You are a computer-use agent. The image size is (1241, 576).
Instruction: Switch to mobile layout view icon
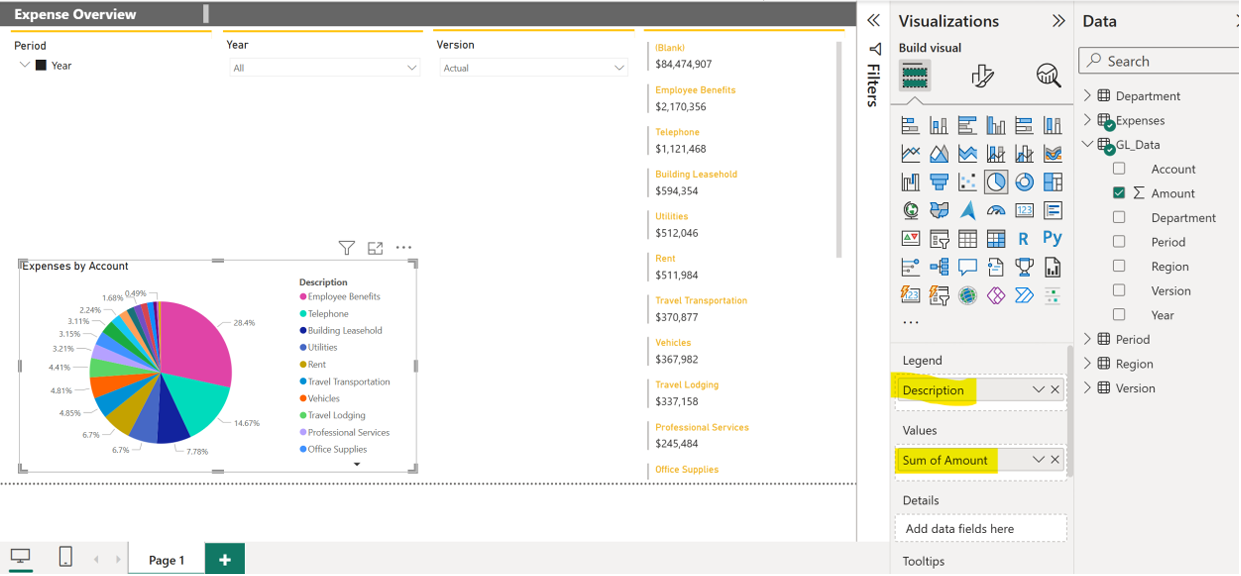[x=65, y=557]
